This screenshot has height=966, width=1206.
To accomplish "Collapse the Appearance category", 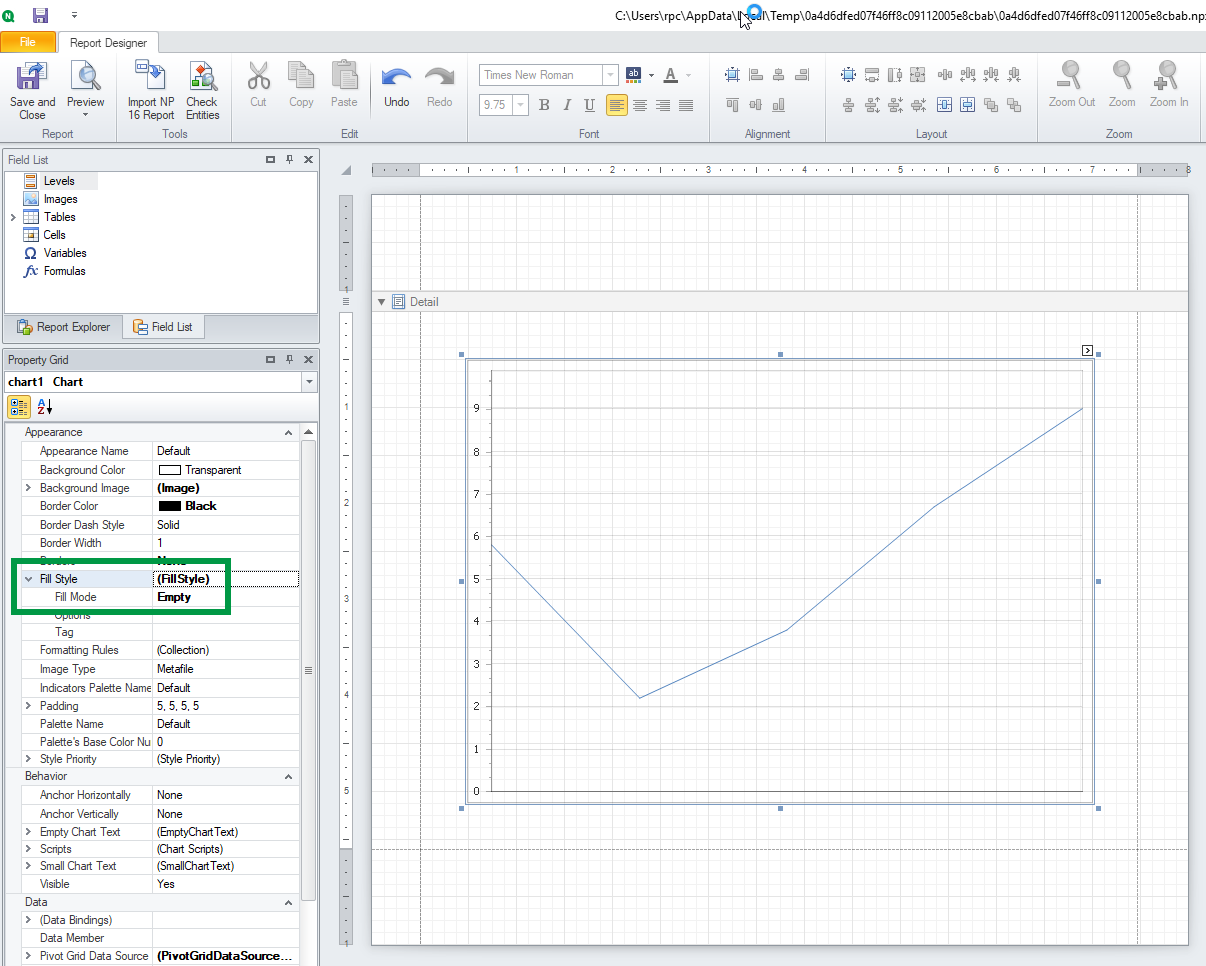I will click(288, 433).
